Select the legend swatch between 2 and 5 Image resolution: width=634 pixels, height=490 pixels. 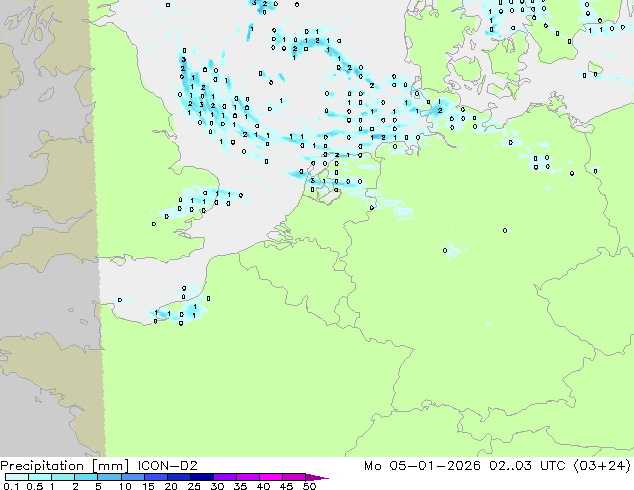click(x=86, y=477)
